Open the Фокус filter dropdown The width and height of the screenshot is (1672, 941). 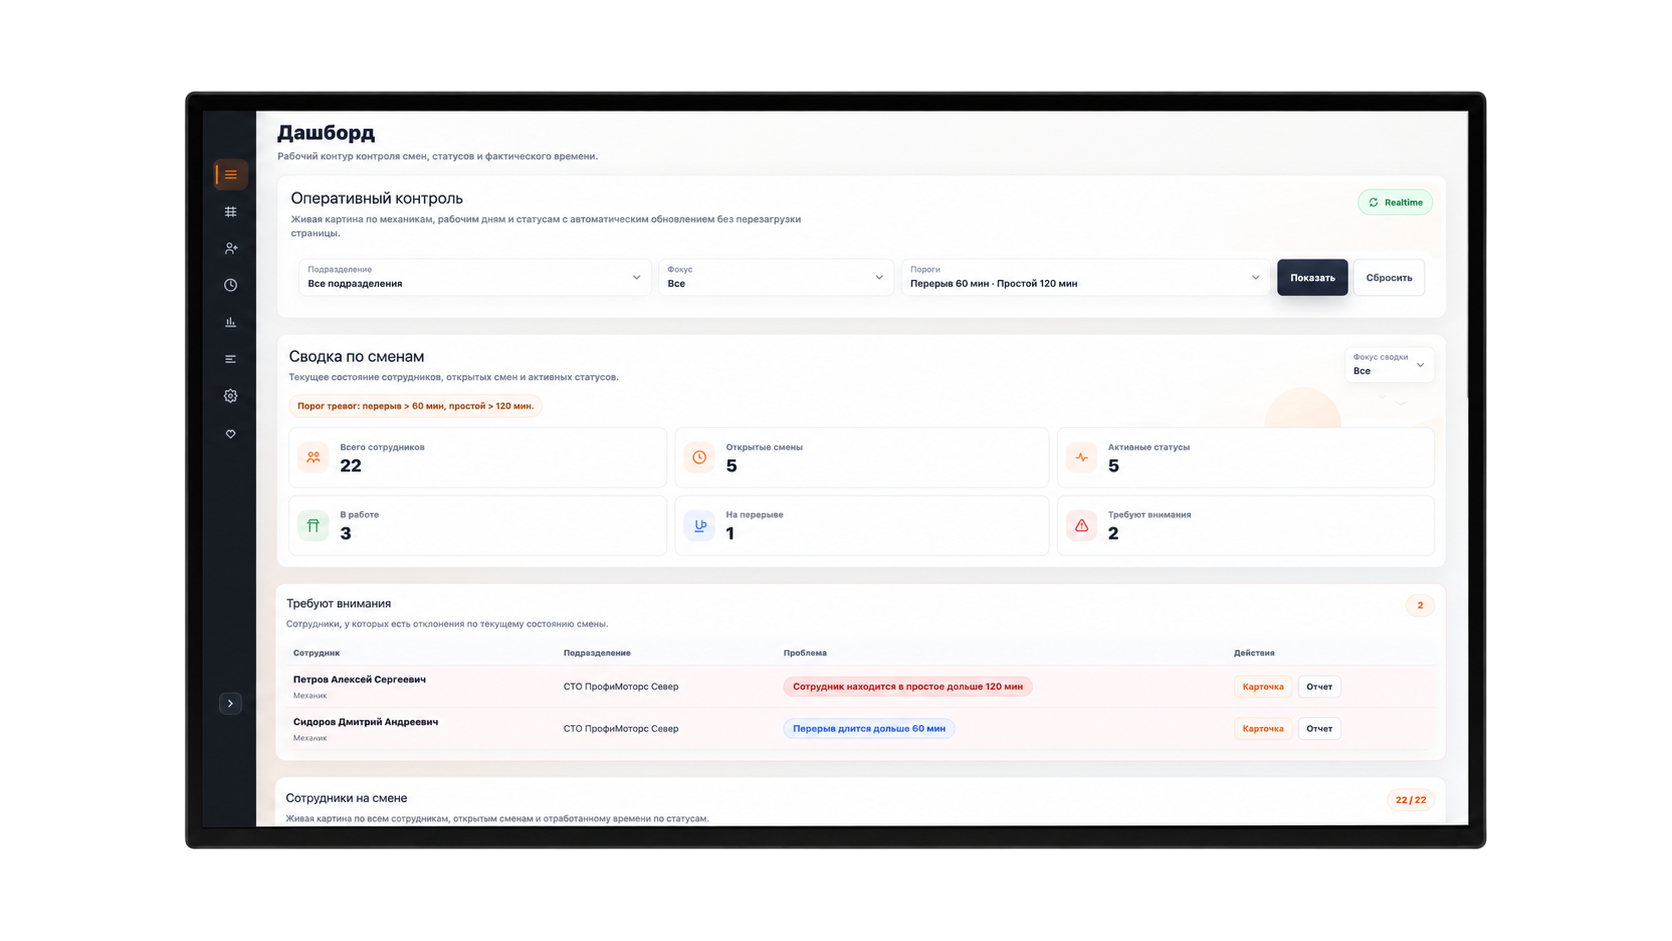pos(775,277)
